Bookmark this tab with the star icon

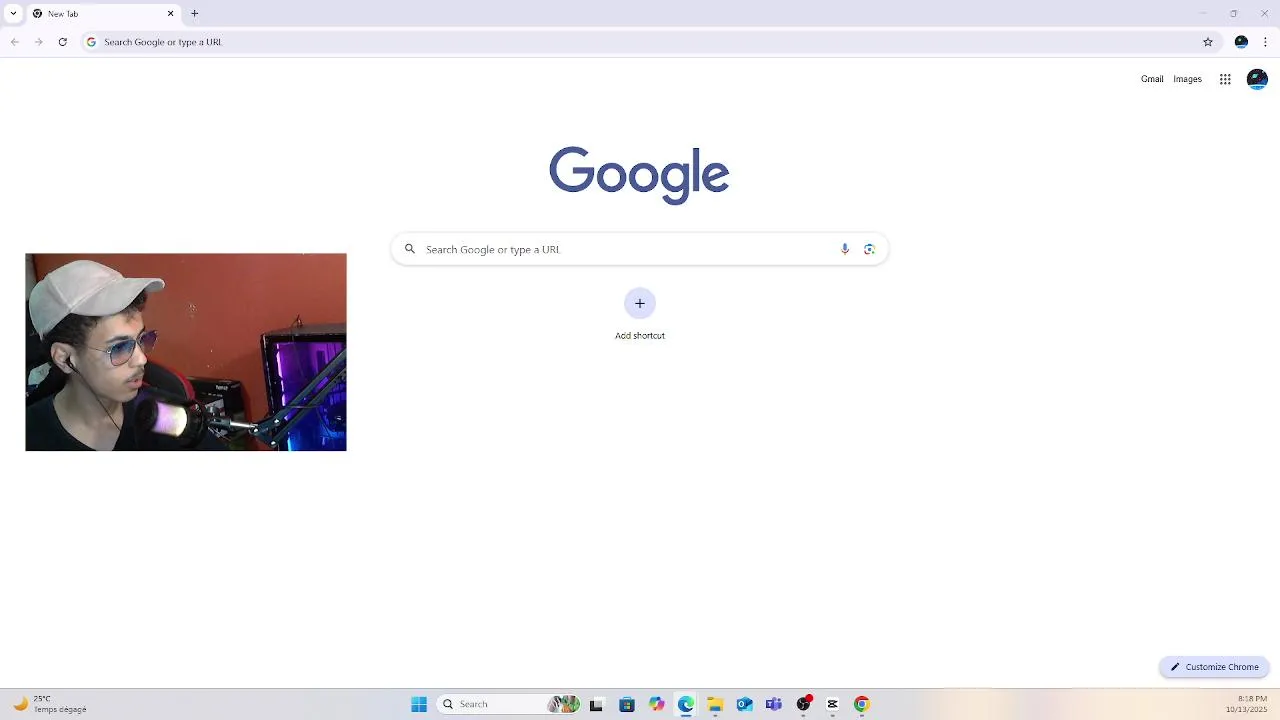coord(1208,42)
